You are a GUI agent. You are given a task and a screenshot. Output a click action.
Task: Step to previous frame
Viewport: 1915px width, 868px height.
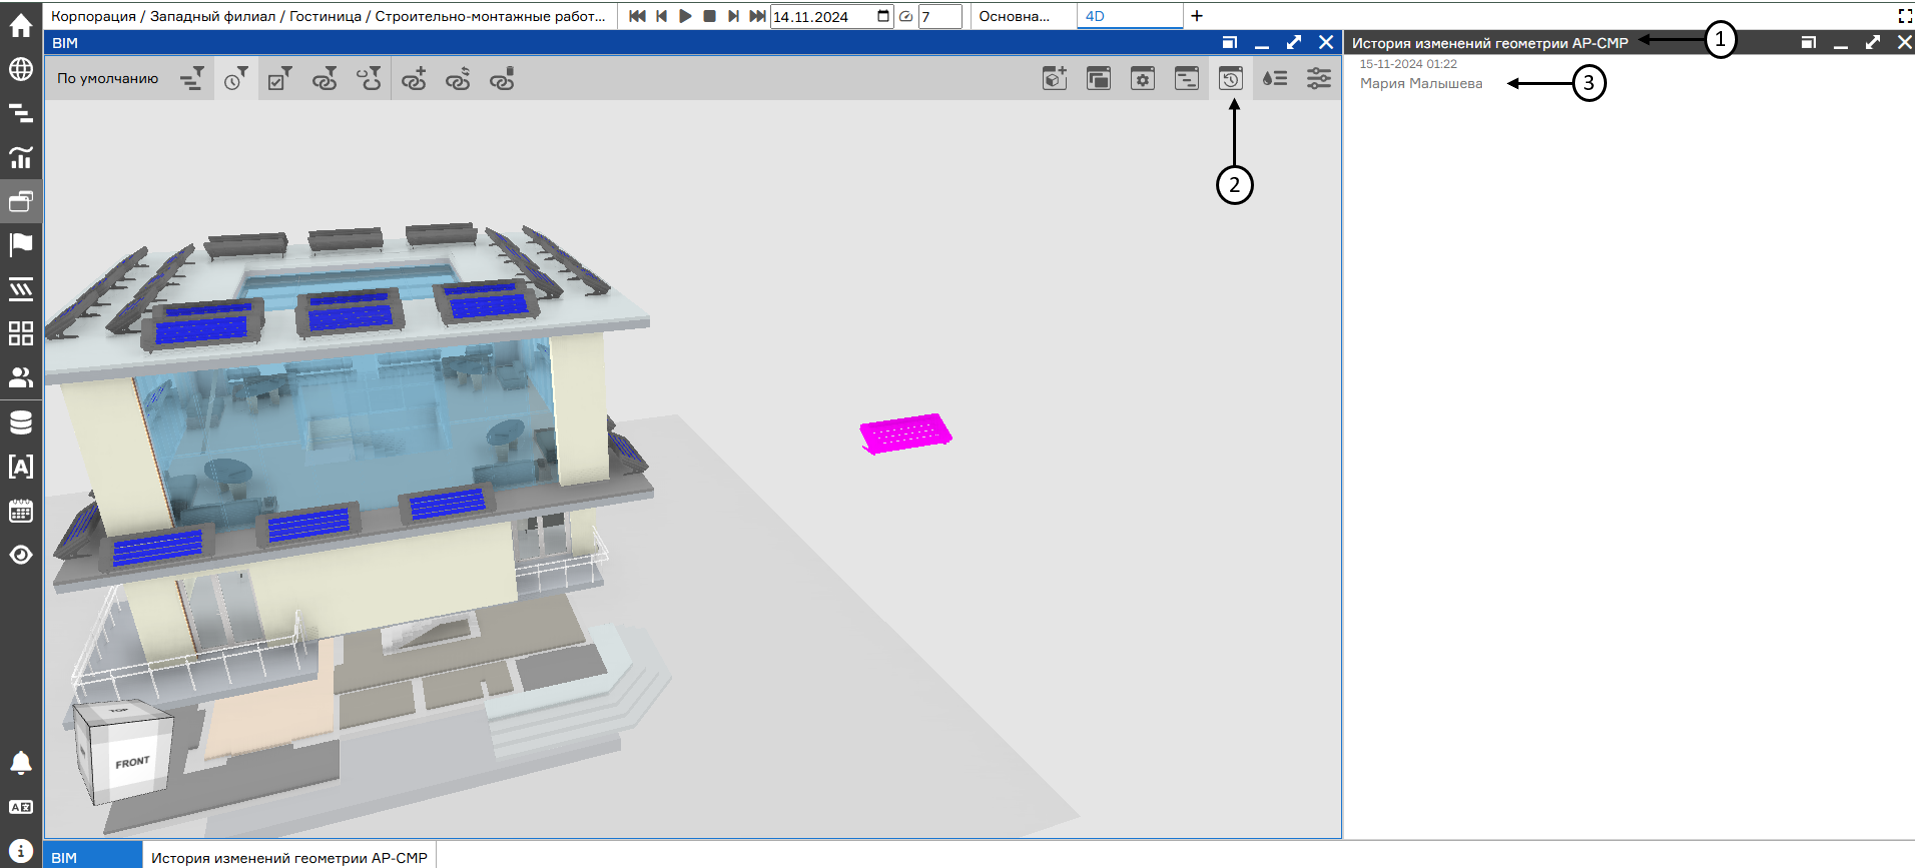662,16
